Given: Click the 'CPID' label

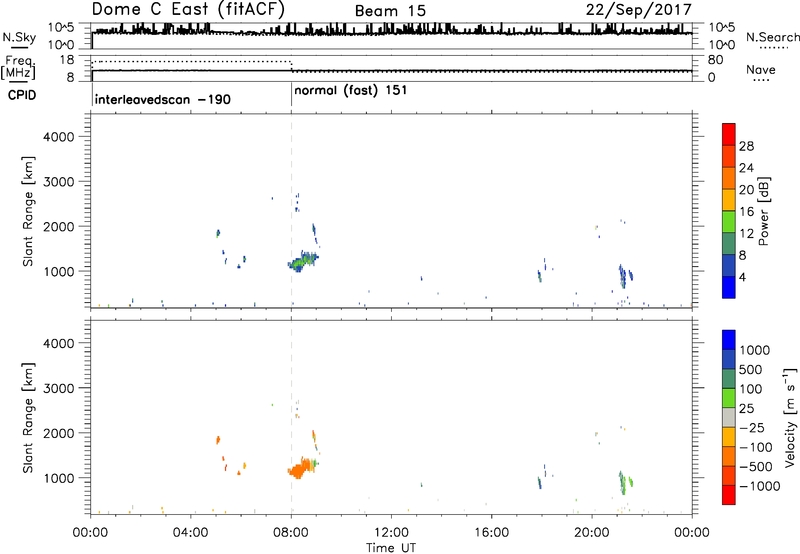Looking at the screenshot, I should (21, 95).
